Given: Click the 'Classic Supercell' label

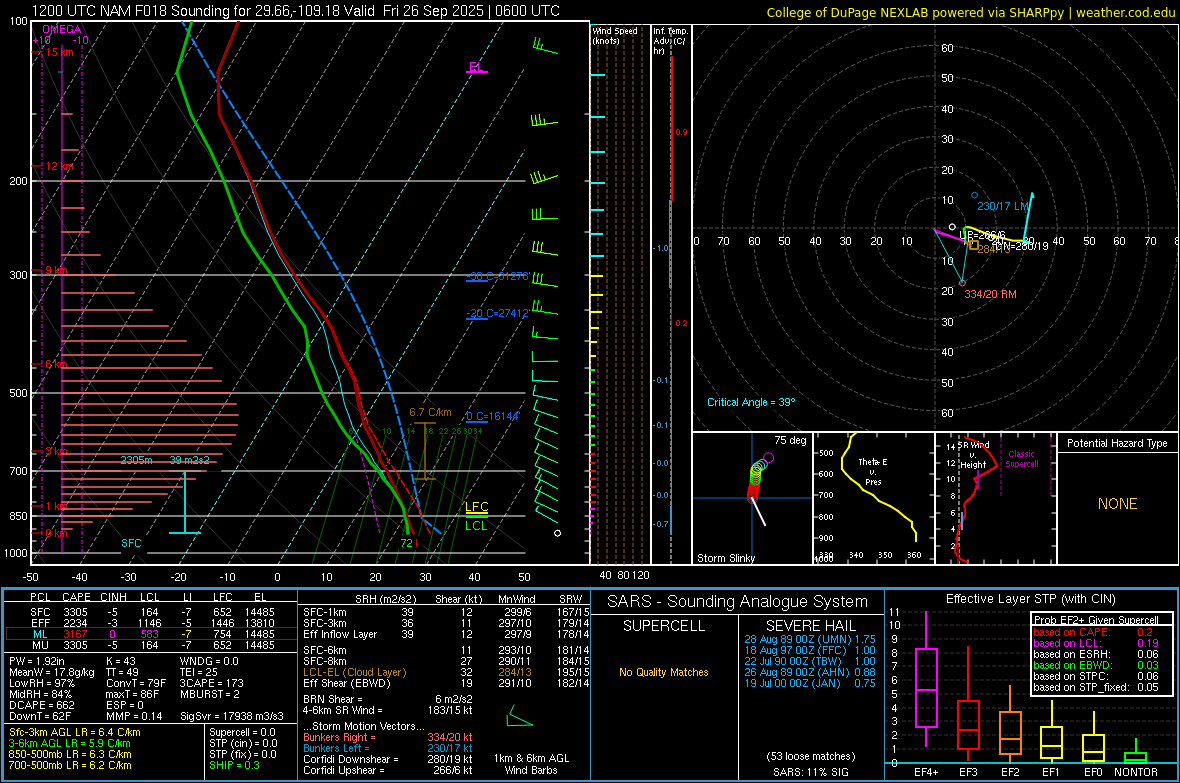Looking at the screenshot, I should (x=1021, y=459).
